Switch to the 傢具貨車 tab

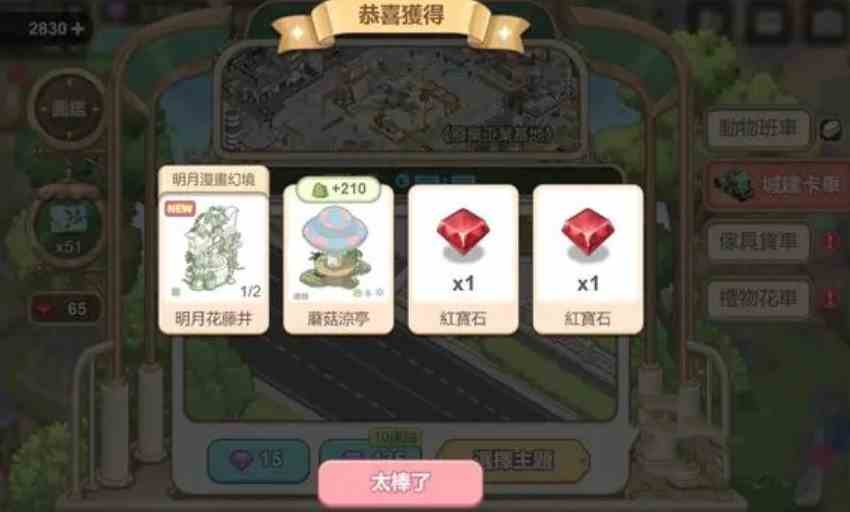click(x=758, y=242)
